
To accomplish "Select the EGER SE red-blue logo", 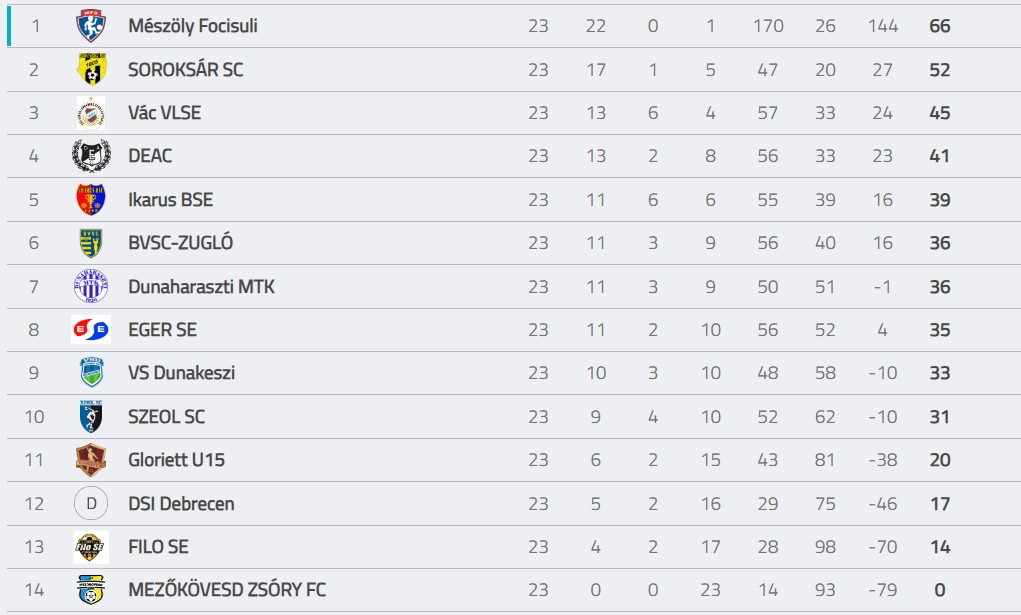I will tap(91, 330).
